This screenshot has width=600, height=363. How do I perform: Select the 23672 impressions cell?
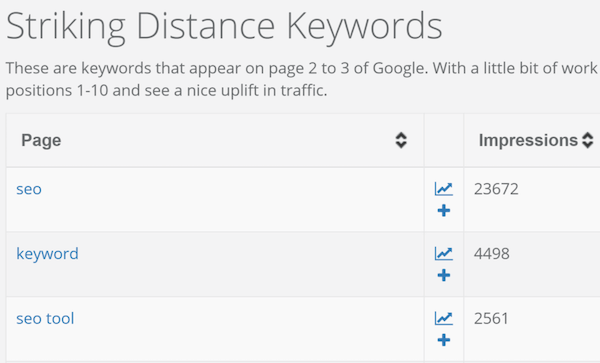pos(496,189)
